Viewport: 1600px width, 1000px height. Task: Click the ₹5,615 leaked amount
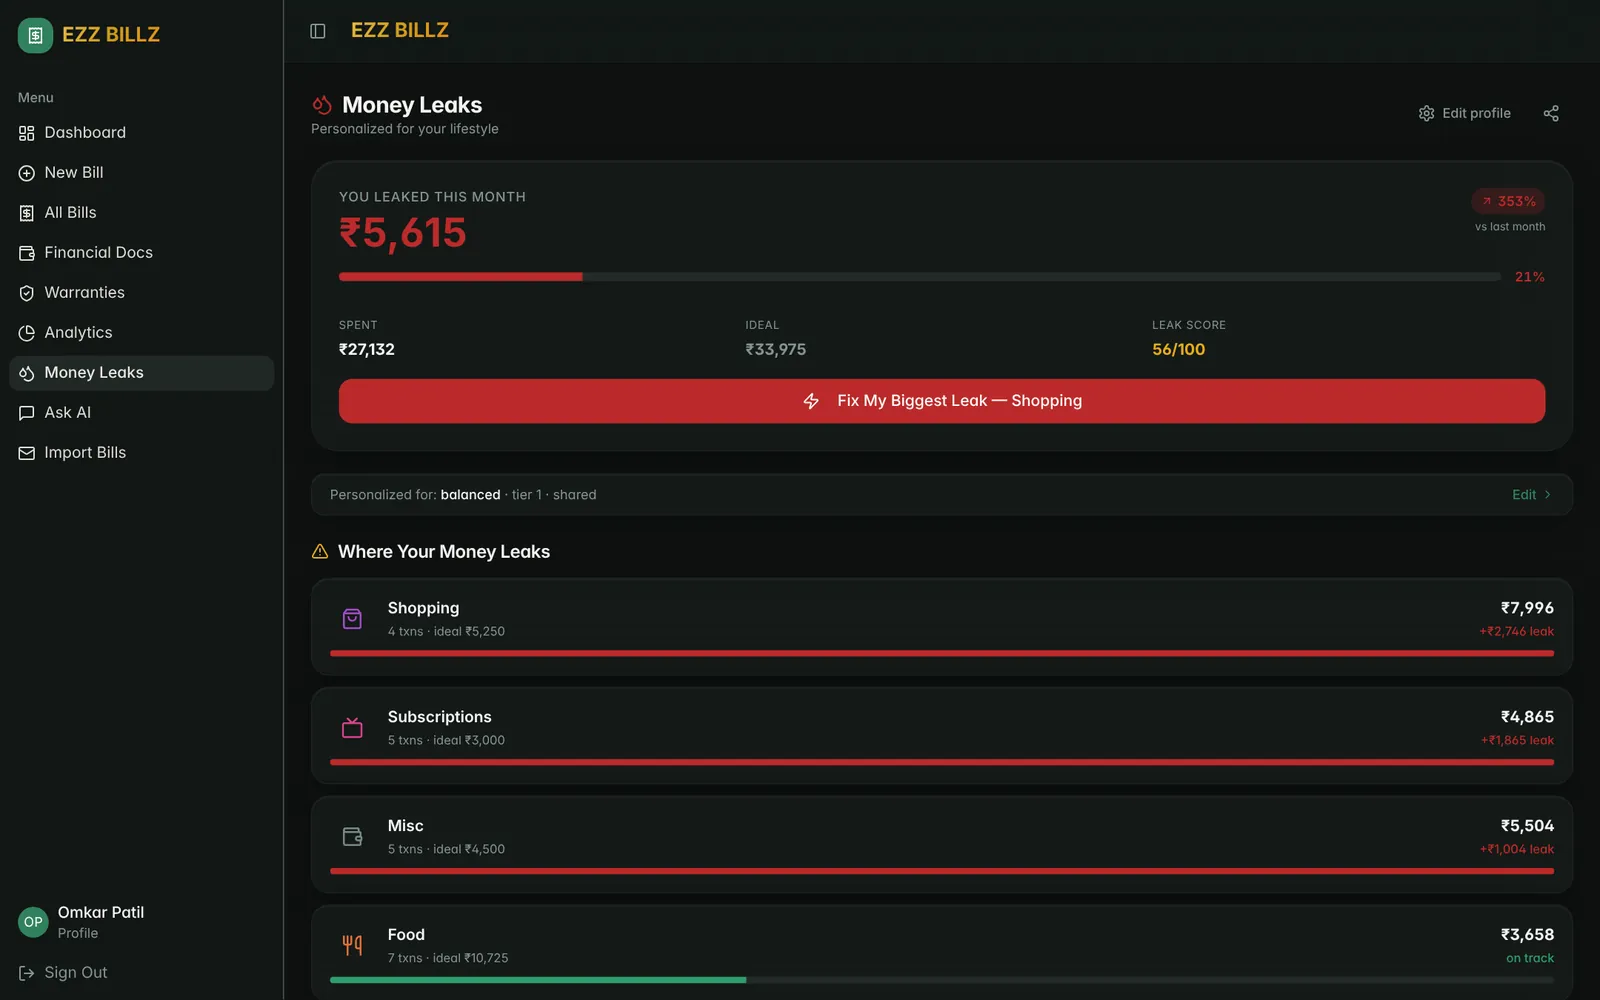click(403, 233)
